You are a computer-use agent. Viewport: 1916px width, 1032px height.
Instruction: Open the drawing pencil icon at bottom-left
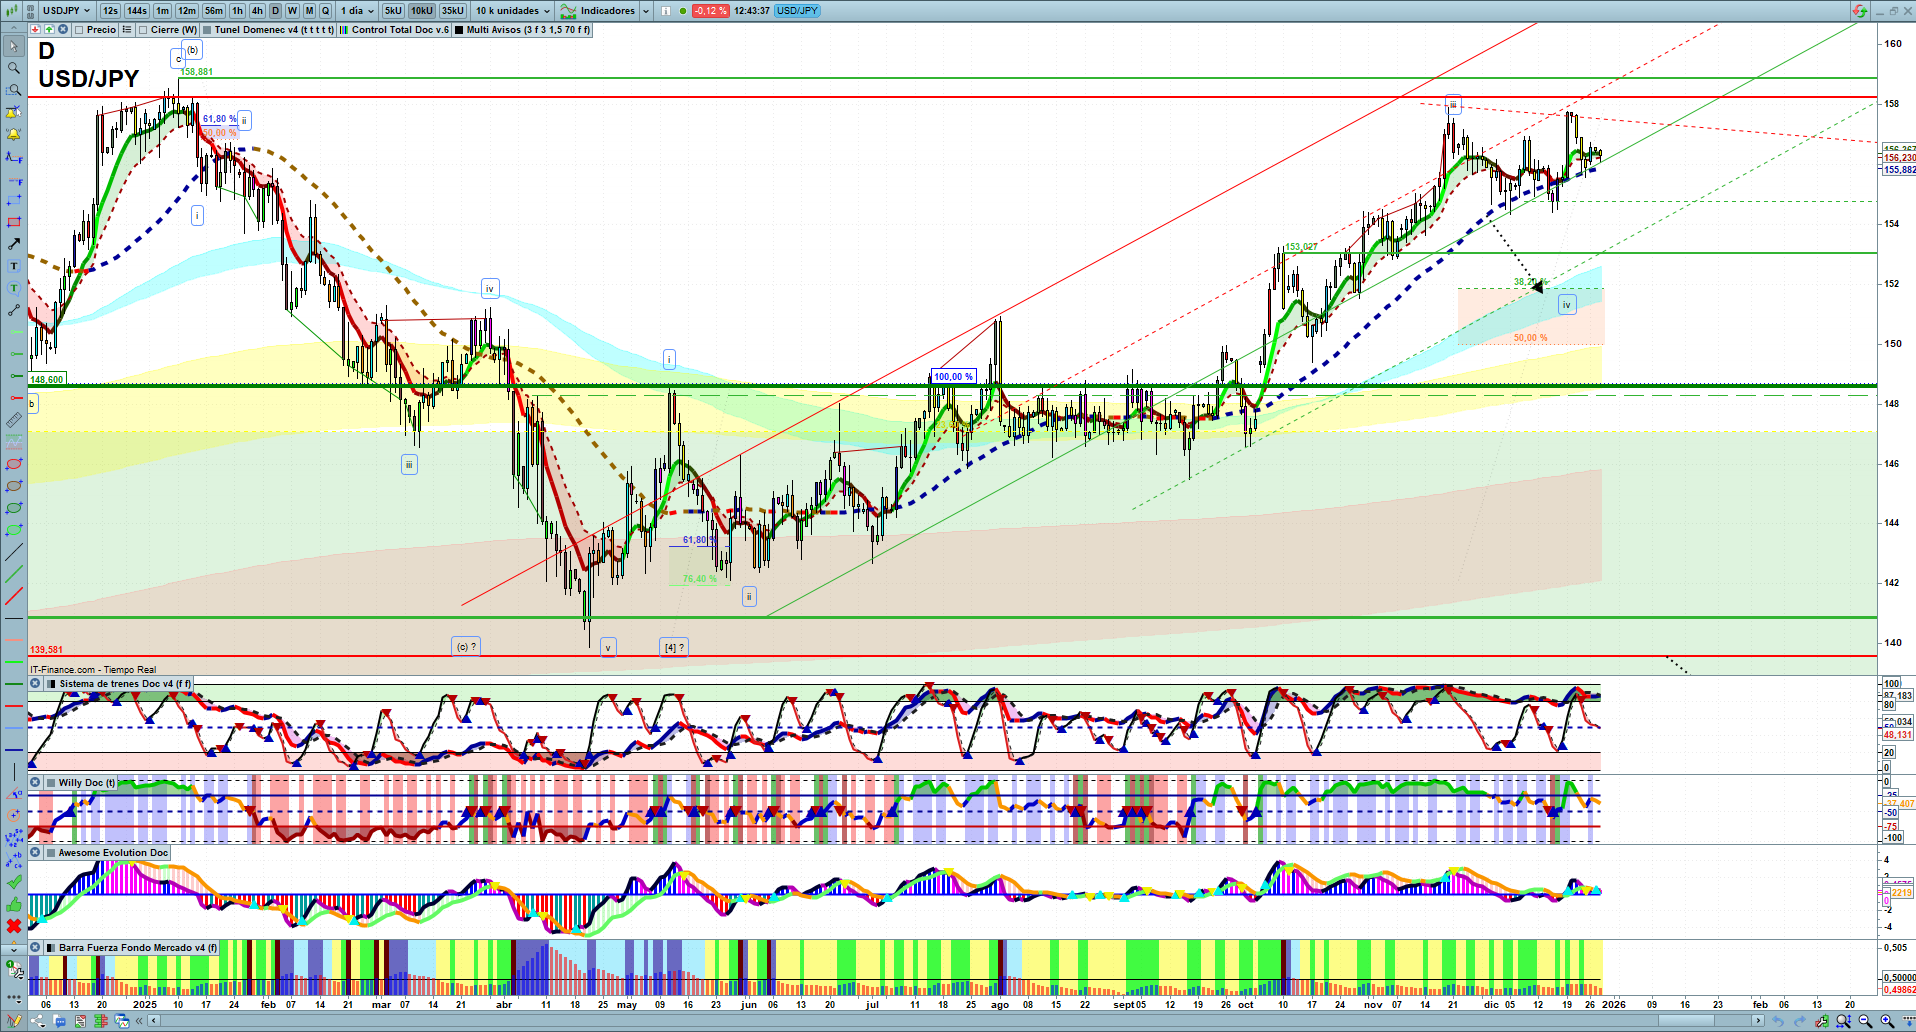14,1021
